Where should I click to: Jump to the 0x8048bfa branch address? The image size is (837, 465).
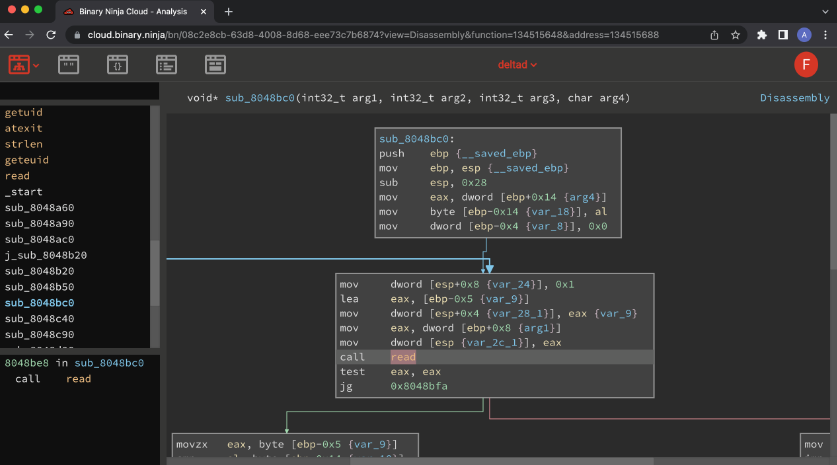click(x=417, y=385)
